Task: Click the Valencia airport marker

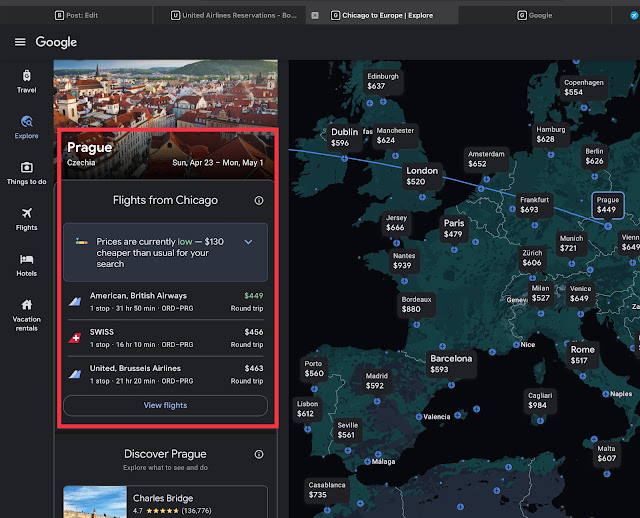Action: 419,417
